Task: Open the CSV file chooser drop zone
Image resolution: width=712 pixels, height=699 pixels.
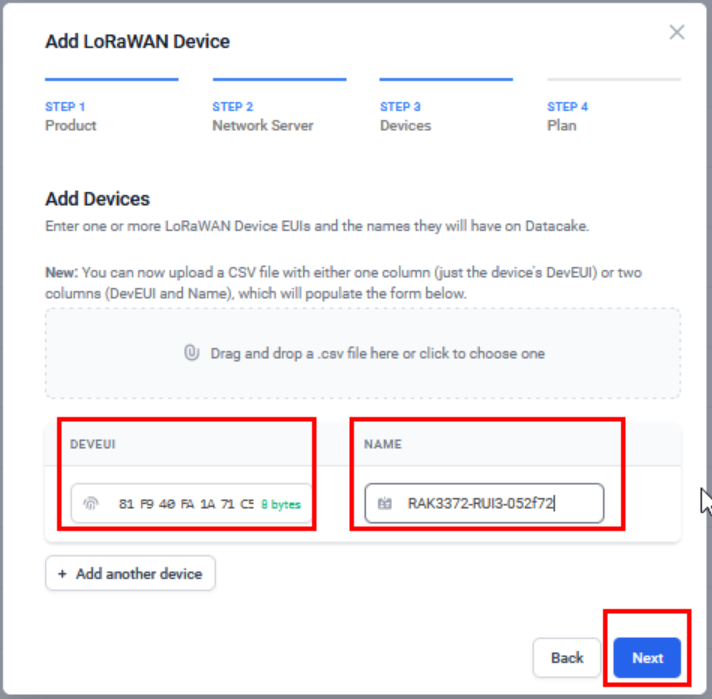Action: pyautogui.click(x=363, y=353)
